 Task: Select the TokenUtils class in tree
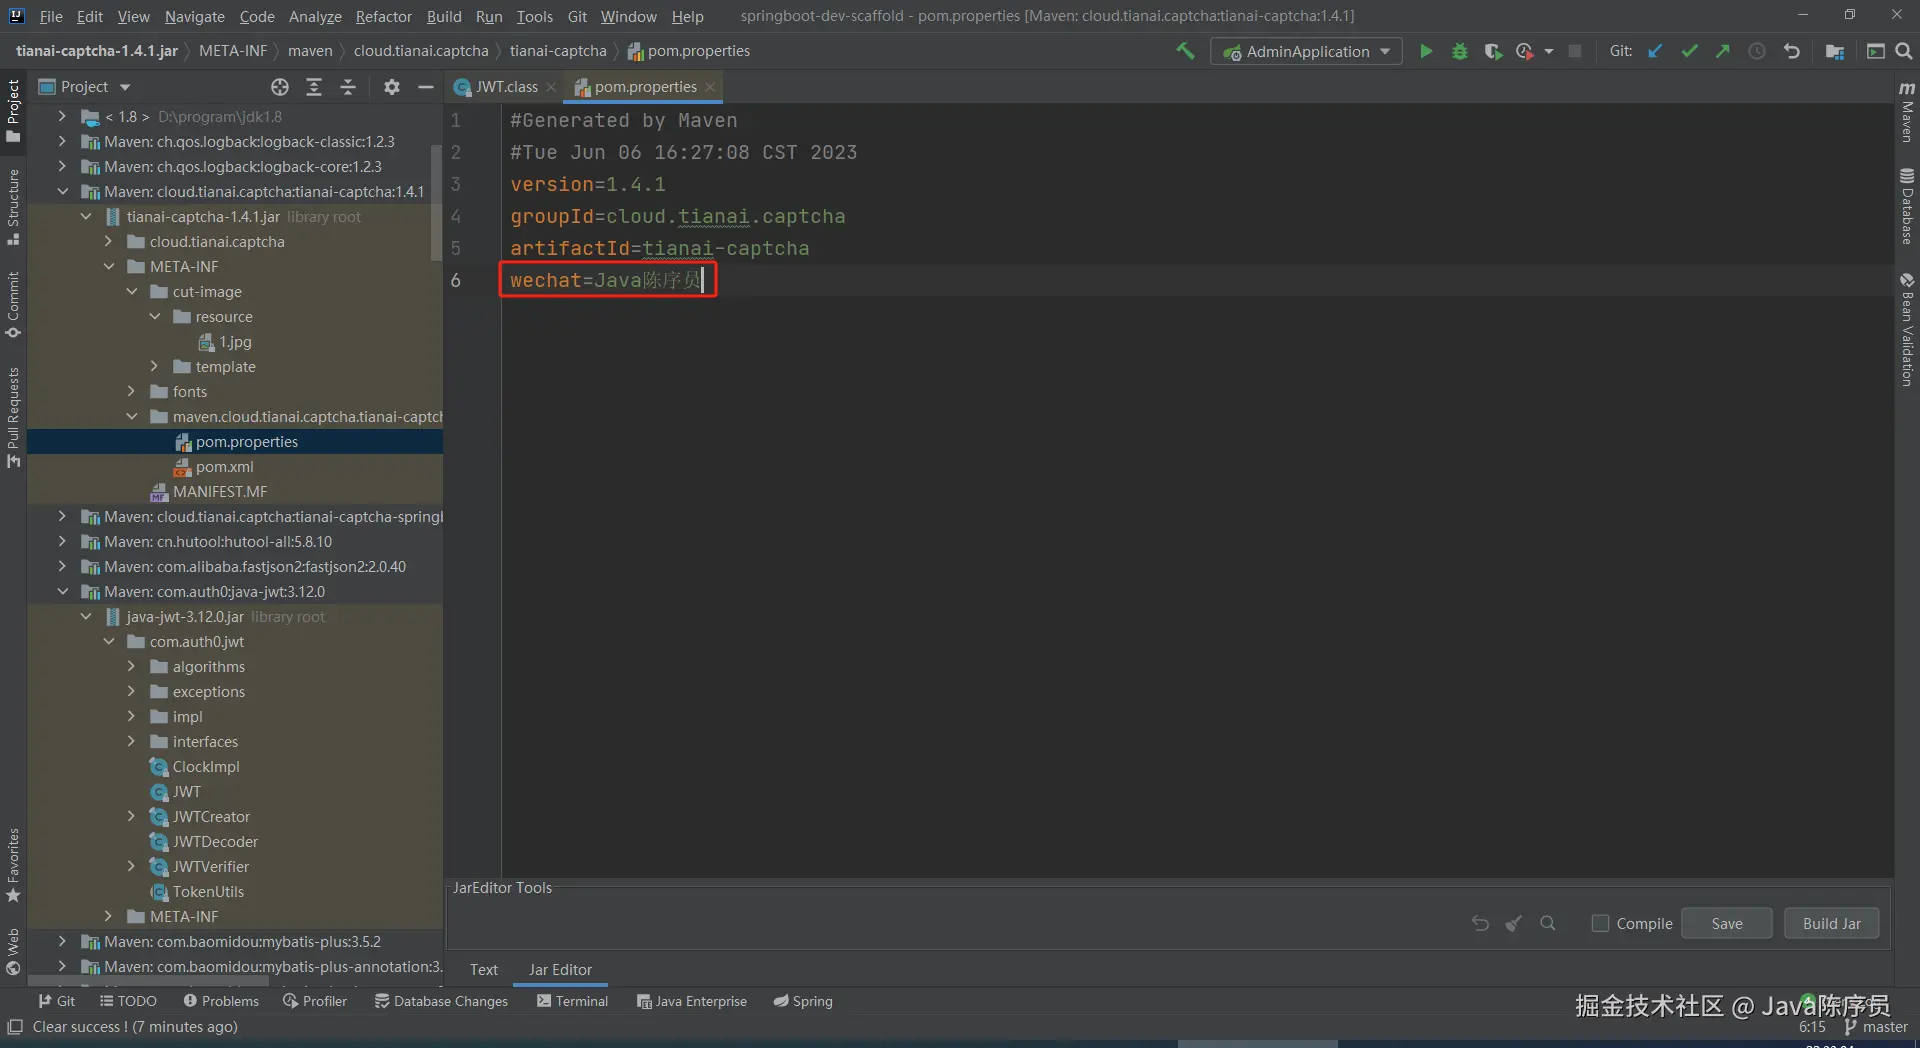point(208,892)
